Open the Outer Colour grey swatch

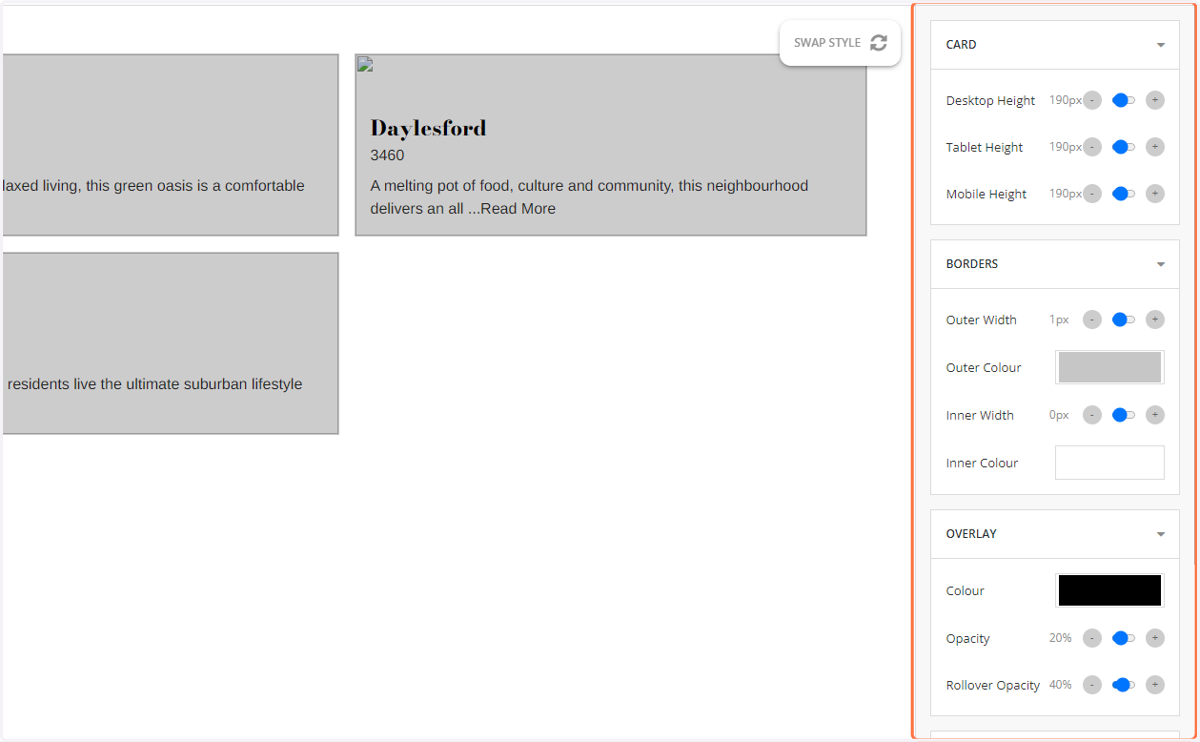[x=1110, y=367]
